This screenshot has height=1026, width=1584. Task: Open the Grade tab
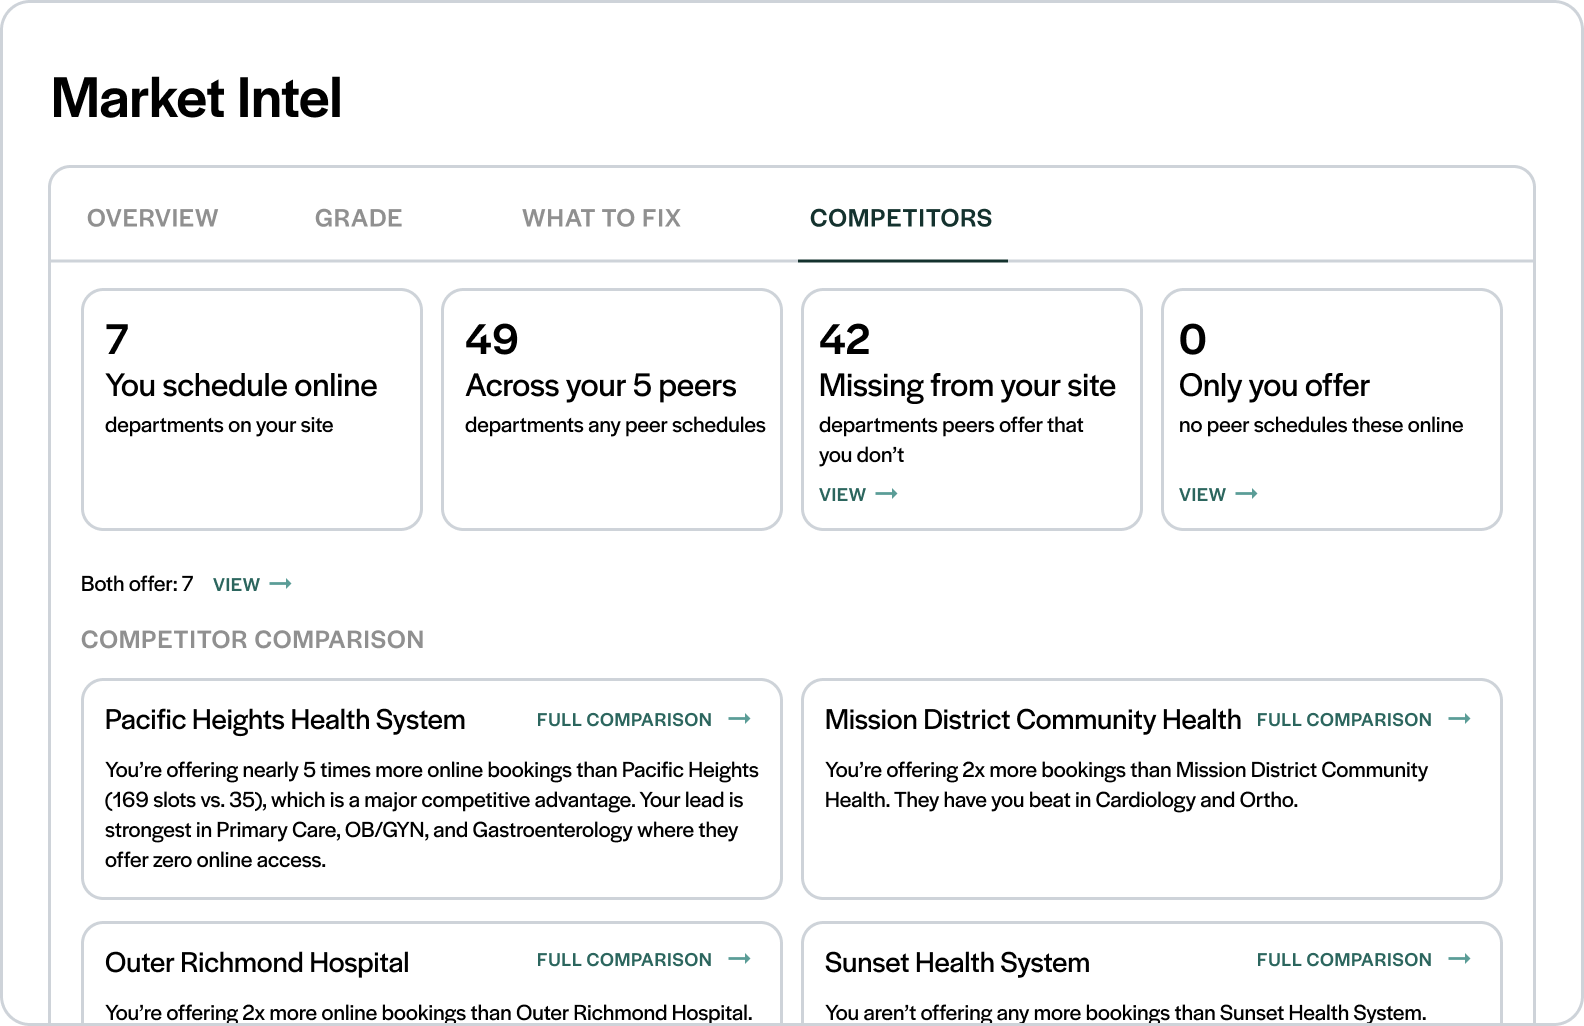point(358,218)
